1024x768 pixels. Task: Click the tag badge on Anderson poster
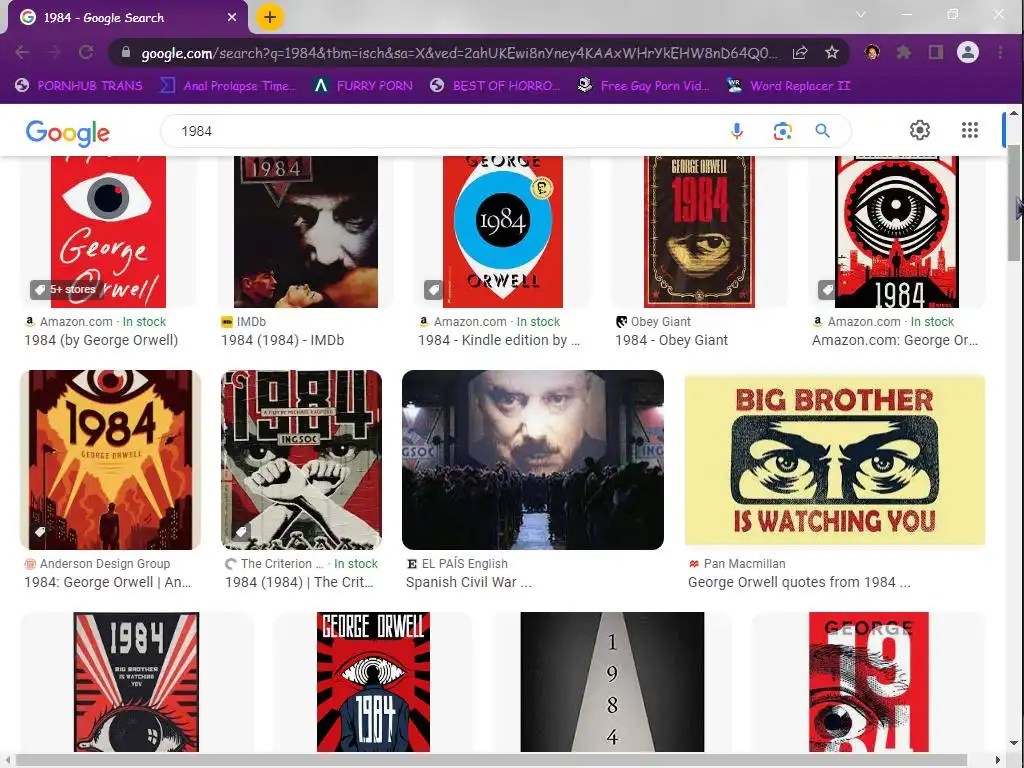click(x=40, y=532)
